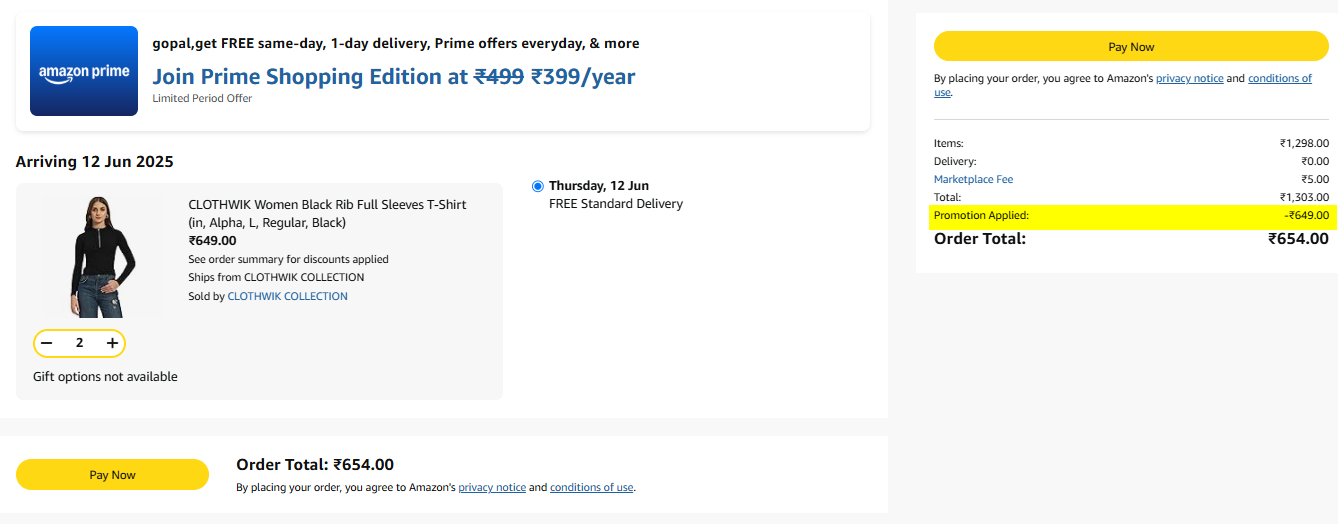Decrease quantity with the minus icon
The height and width of the screenshot is (524, 1338).
[x=46, y=343]
